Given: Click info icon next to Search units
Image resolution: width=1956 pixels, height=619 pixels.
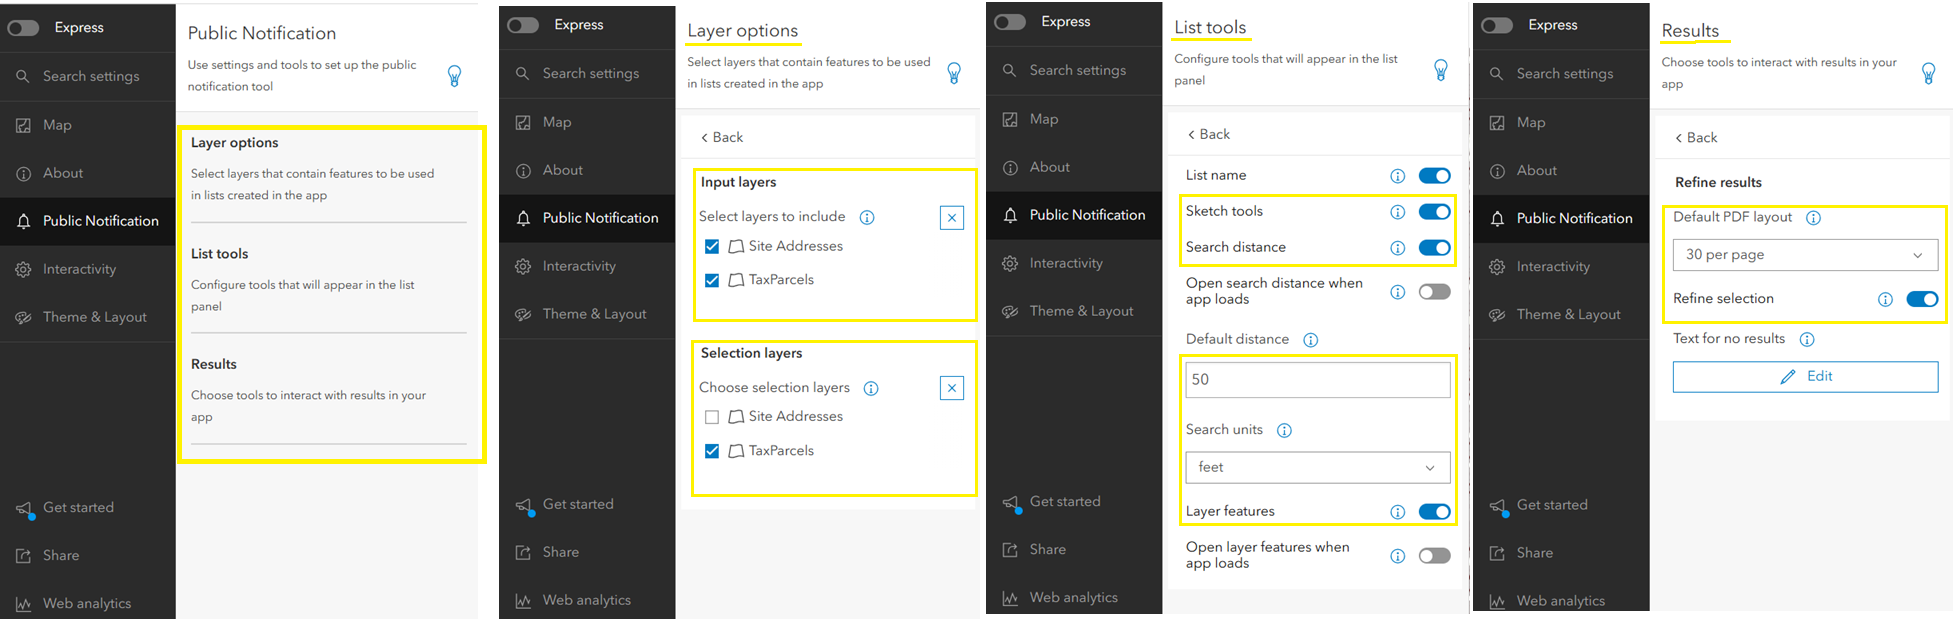Looking at the screenshot, I should pyautogui.click(x=1284, y=430).
